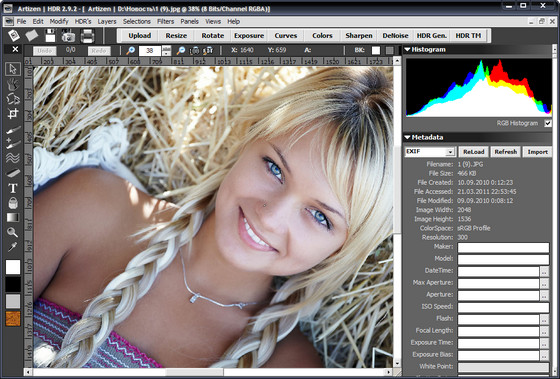Screen dimensions: 560x379
Task: Open the EXIF metadata type dropdown
Action: (430, 152)
